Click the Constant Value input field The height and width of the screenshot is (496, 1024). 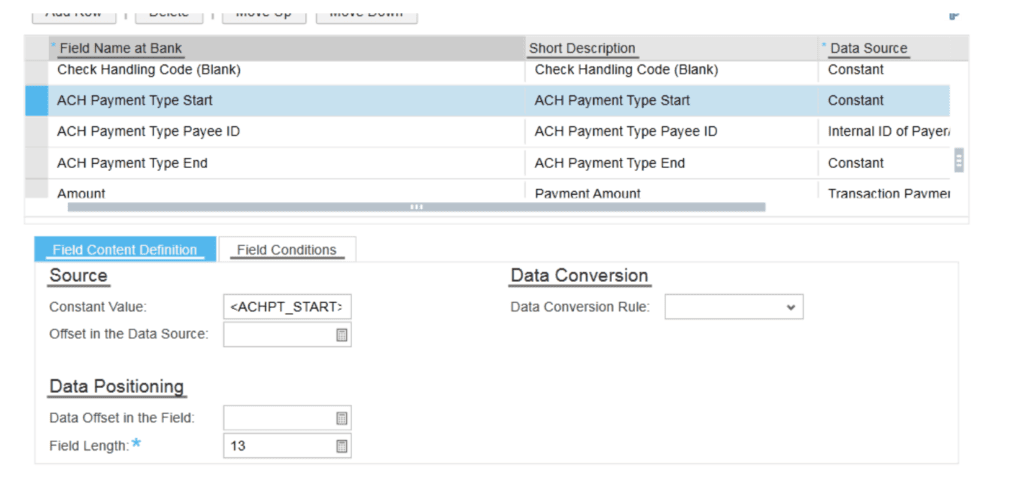287,307
